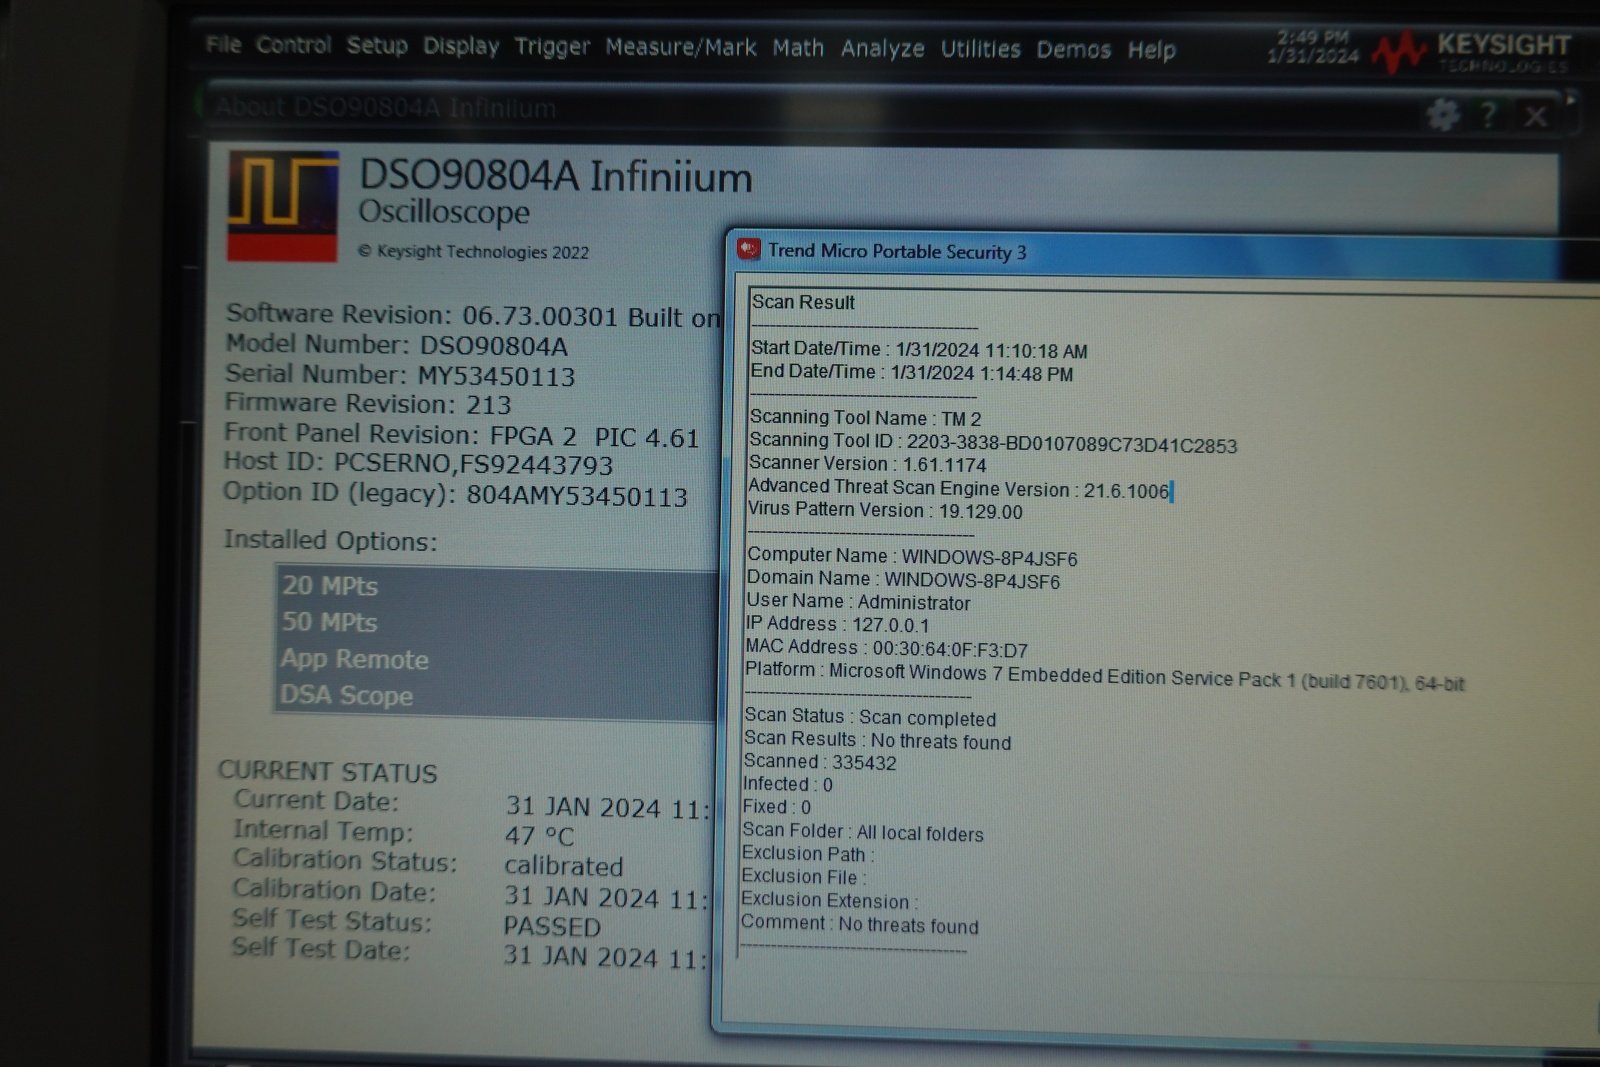This screenshot has height=1067, width=1600.
Task: Click the MAC Address line
Action: pyautogui.click(x=886, y=648)
